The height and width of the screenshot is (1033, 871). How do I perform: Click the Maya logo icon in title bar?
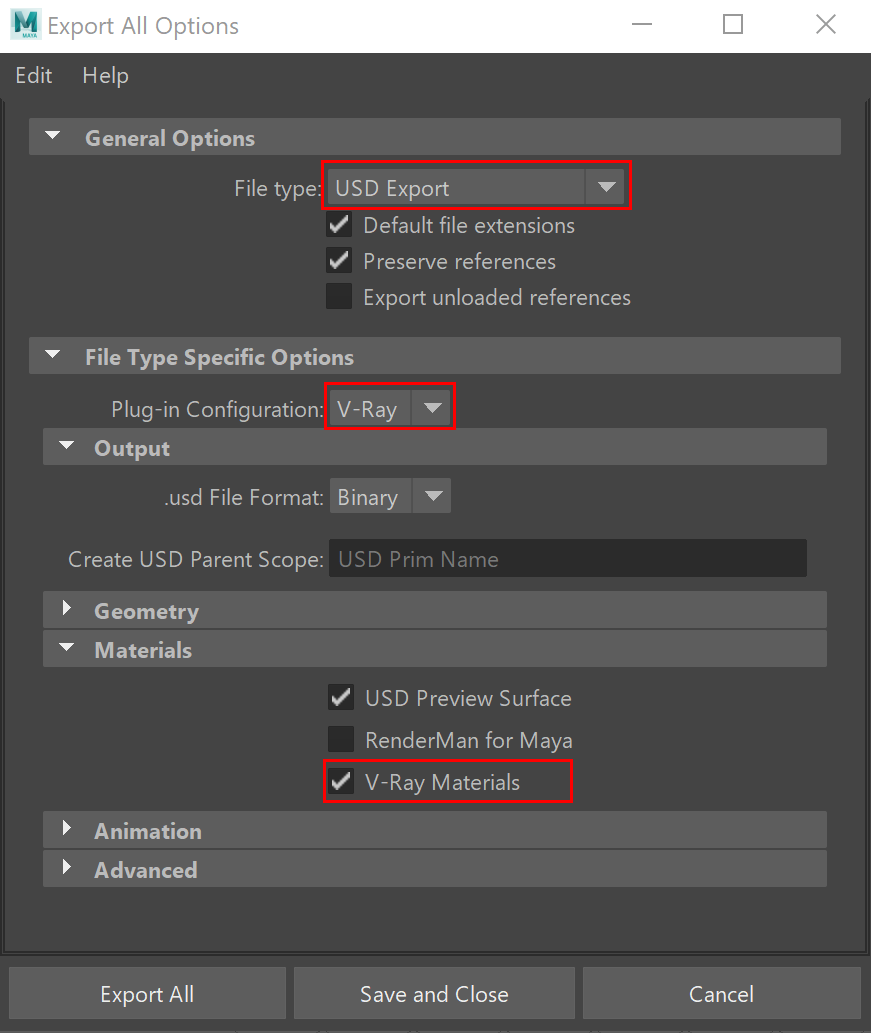(26, 24)
